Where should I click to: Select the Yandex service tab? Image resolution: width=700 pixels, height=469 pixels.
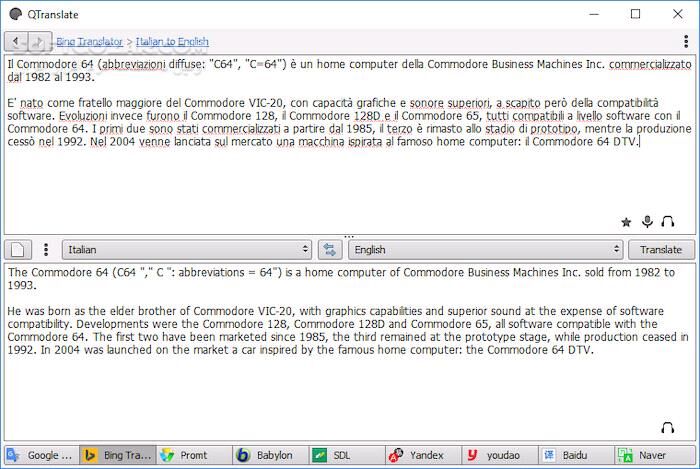click(x=423, y=455)
